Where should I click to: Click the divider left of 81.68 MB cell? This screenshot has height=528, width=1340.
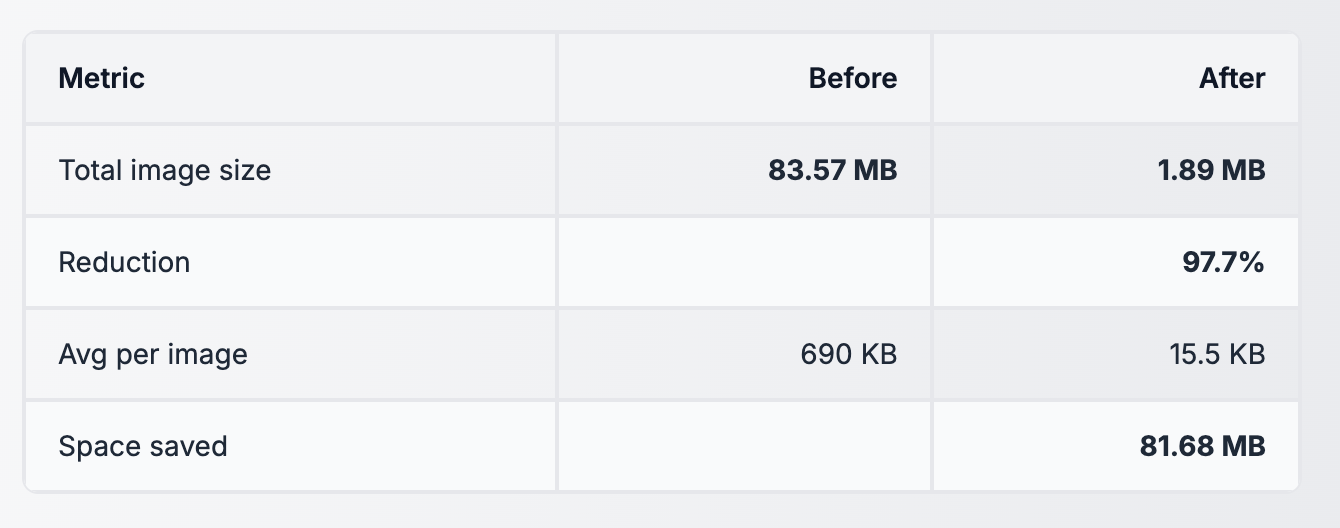point(932,446)
